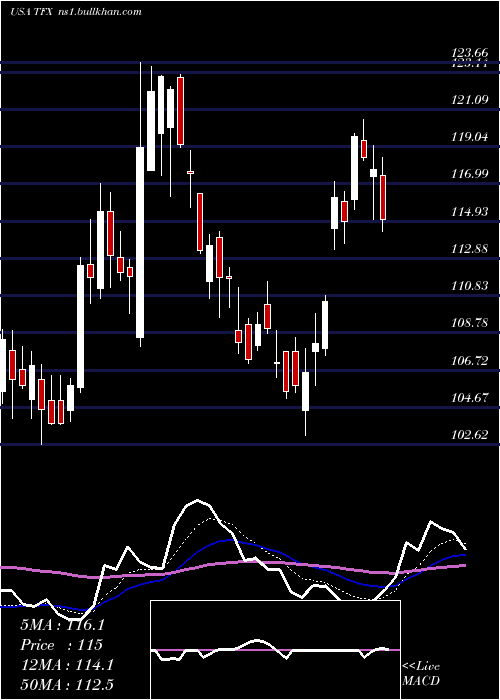Click the 106.72 price level label
This screenshot has width=500, height=700.
click(470, 360)
